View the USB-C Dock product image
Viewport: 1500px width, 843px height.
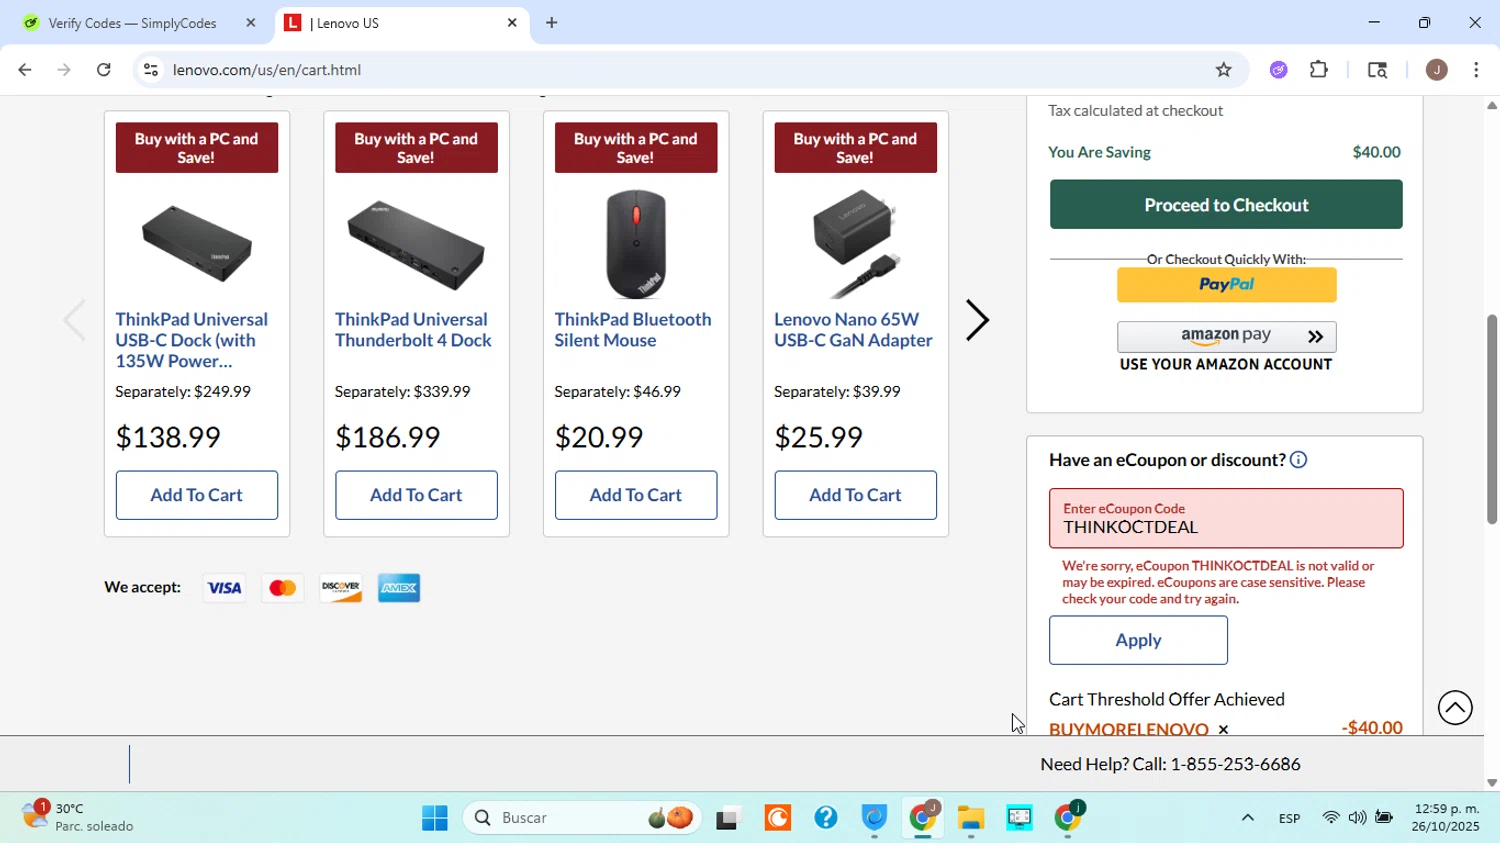pyautogui.click(x=197, y=244)
